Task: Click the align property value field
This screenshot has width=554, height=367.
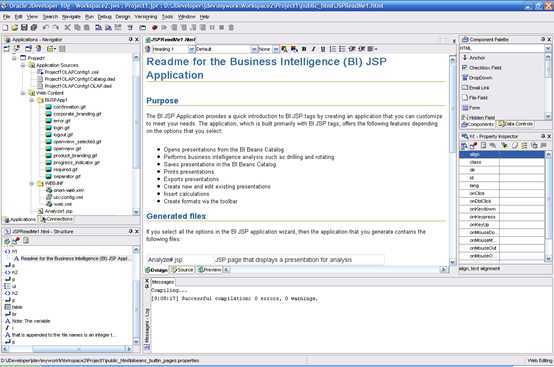Action: (521, 154)
